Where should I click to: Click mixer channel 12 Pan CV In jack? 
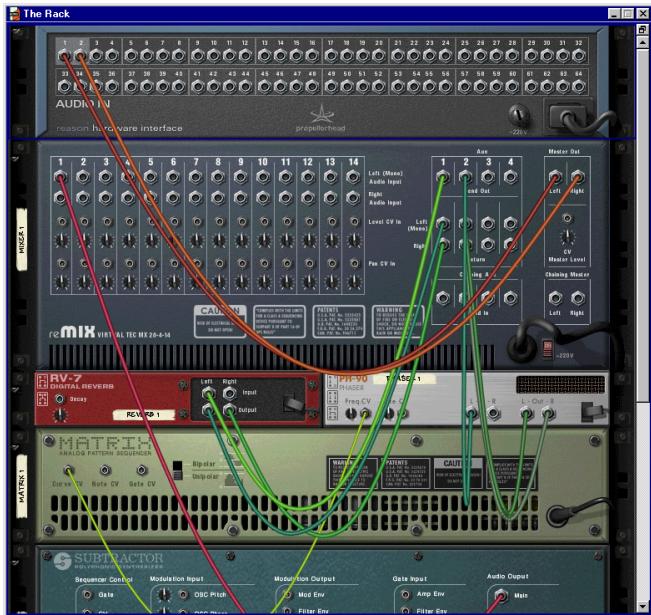pos(309,263)
